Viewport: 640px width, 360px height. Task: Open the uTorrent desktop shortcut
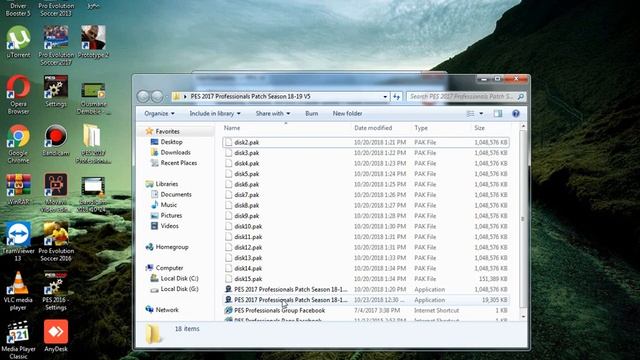click(18, 42)
